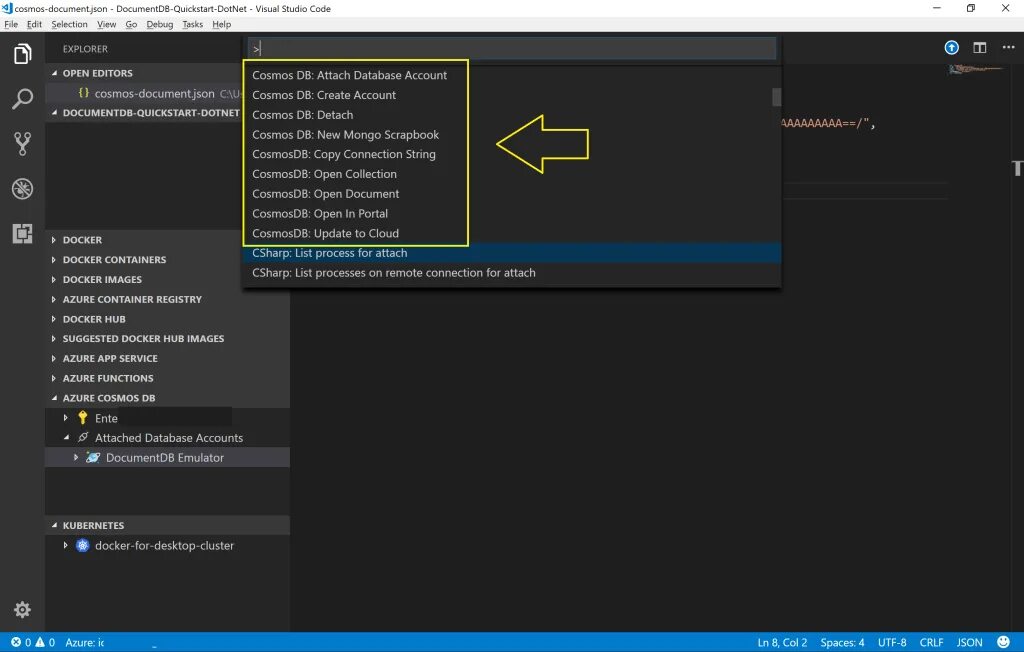Viewport: 1024px width, 652px height.
Task: Click the plug icon of Attached Database Accounts
Action: pos(83,437)
